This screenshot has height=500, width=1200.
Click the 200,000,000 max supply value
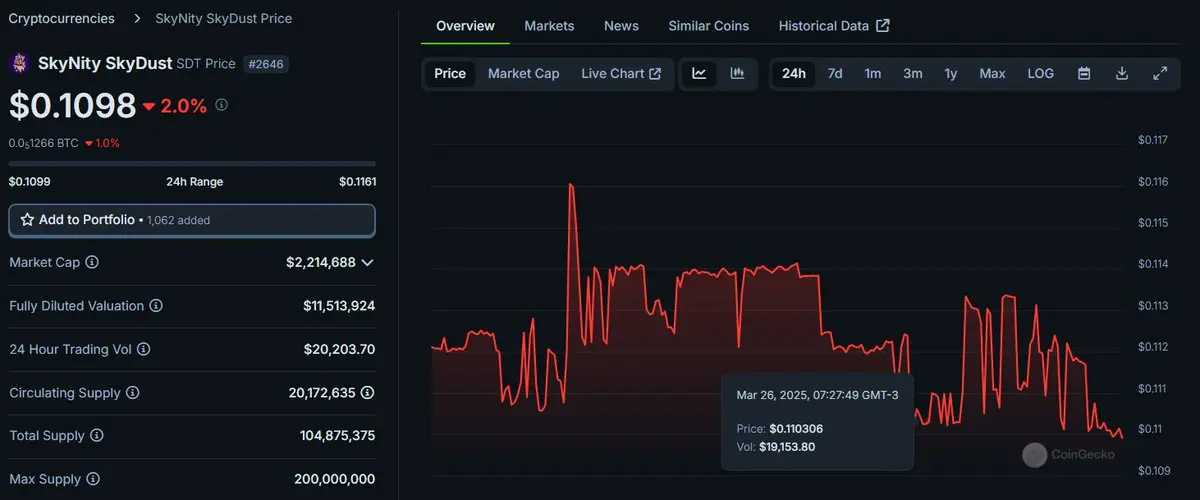tap(335, 479)
